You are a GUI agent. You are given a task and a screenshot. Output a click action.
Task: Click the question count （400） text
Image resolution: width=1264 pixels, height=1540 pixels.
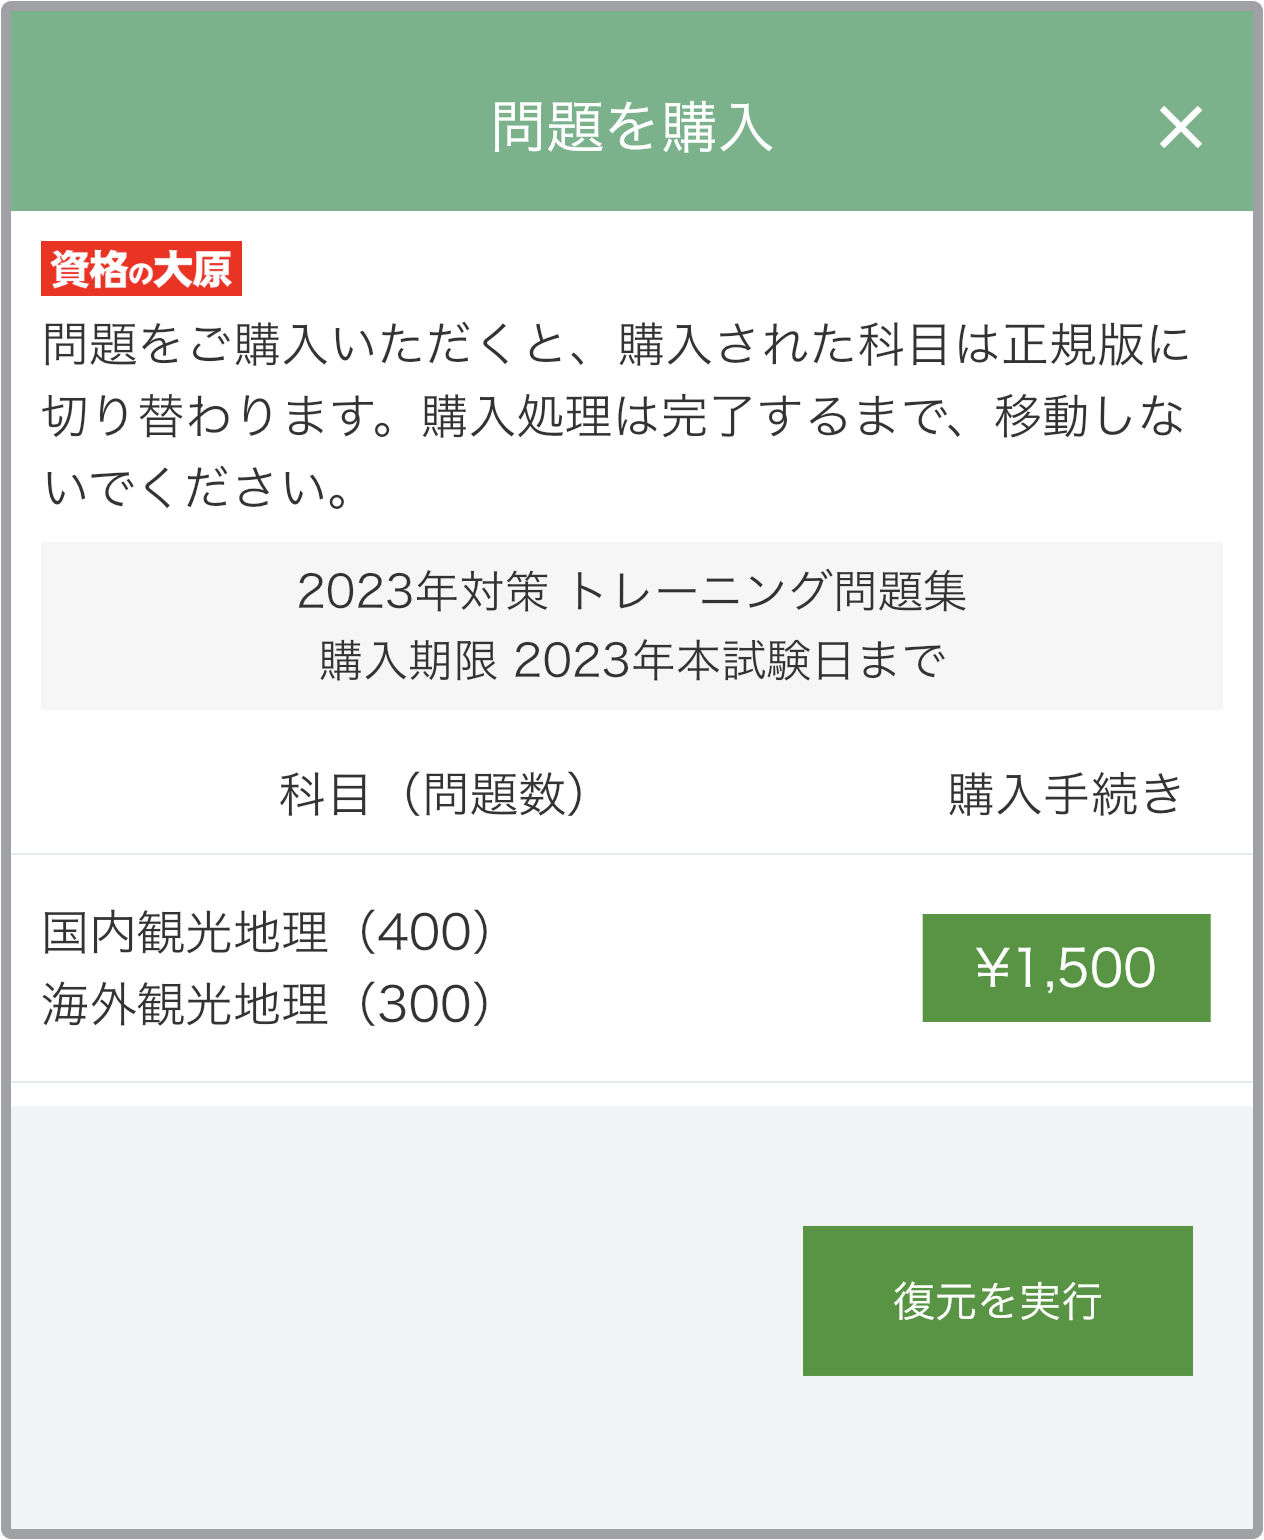424,932
